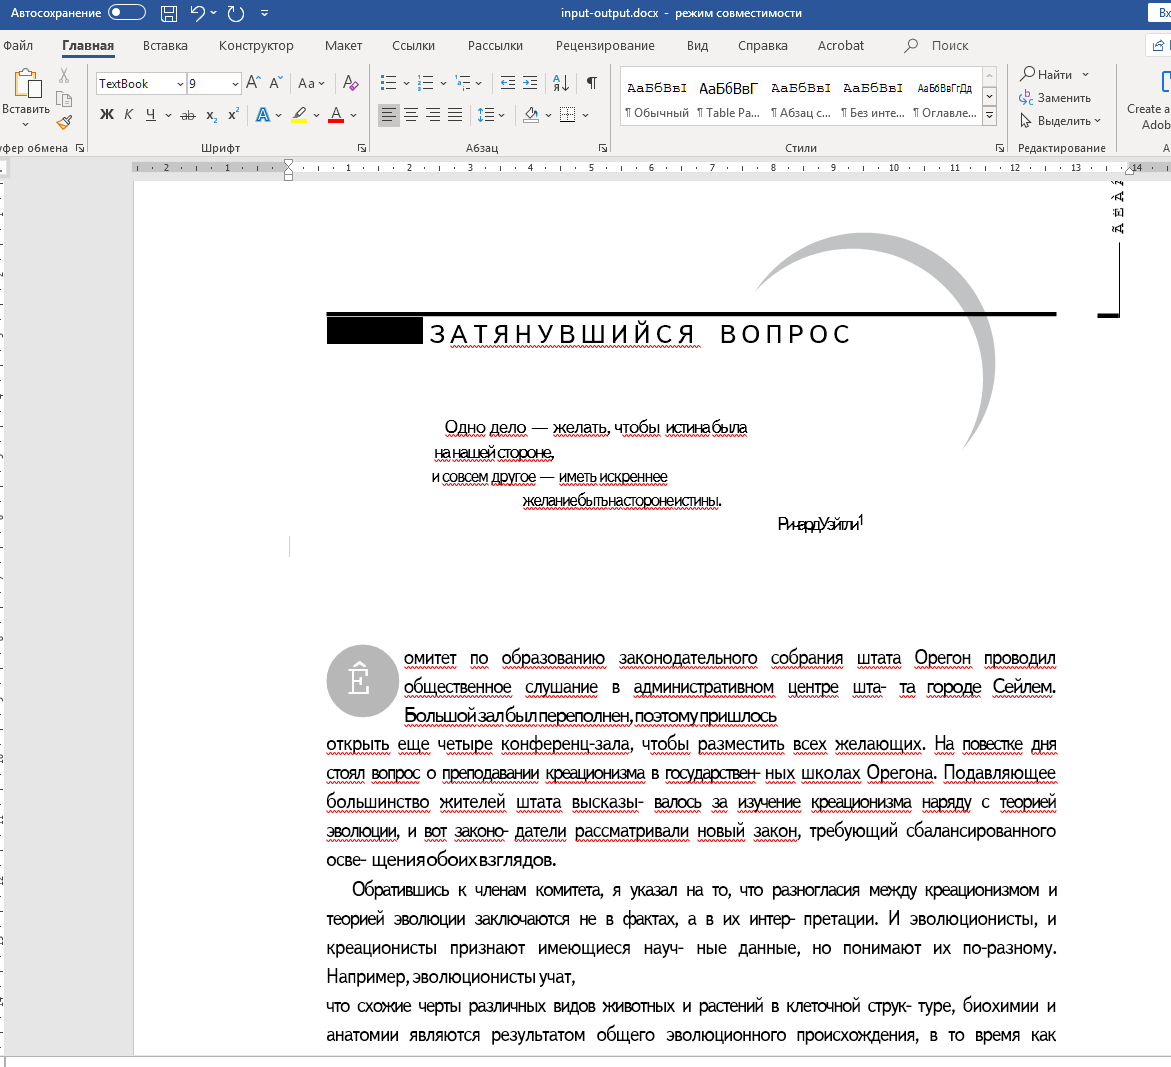Decrease font size
The image size is (1171, 1067).
276,83
